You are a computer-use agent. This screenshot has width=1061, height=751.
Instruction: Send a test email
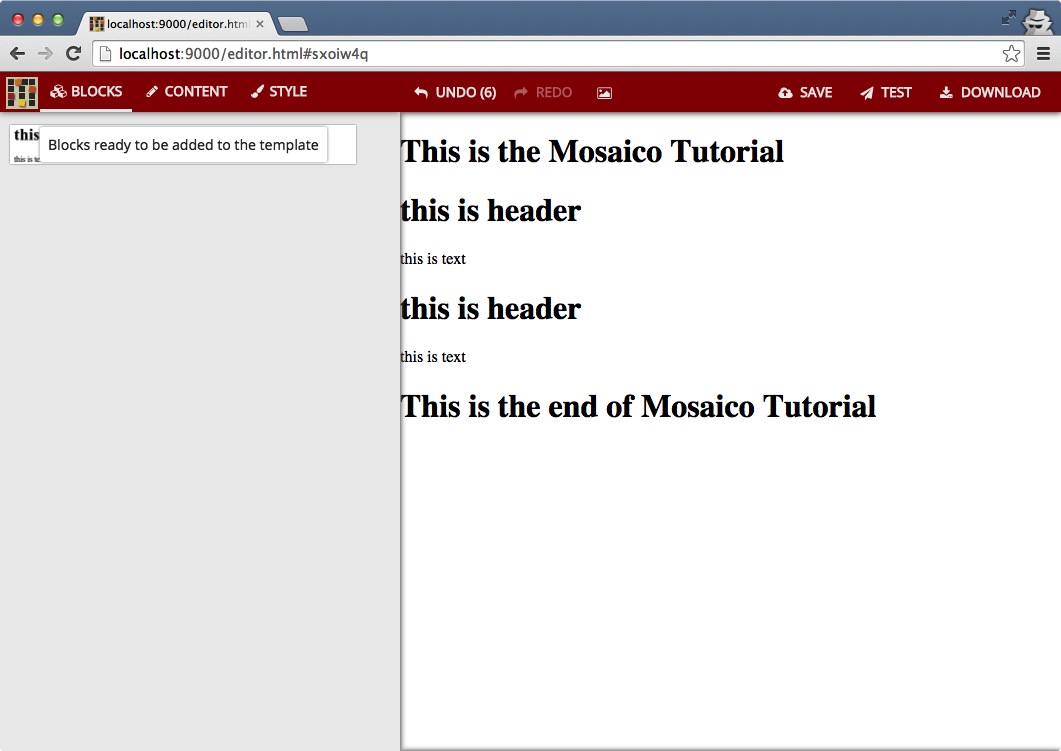point(886,93)
